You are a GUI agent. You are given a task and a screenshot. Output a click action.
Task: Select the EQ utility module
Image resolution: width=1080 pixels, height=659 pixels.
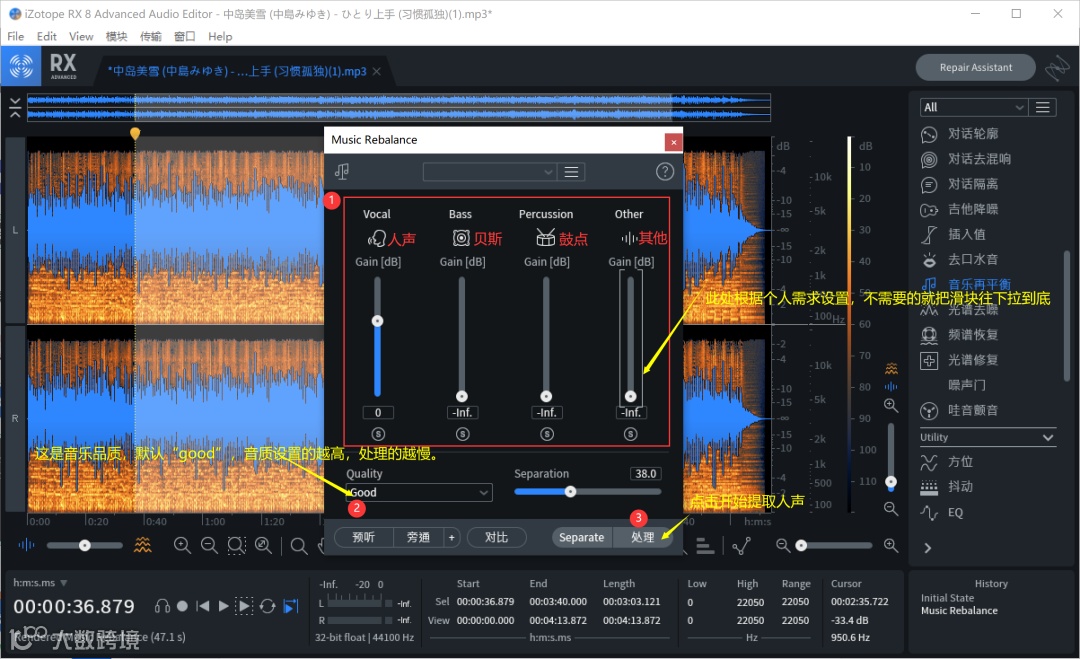[x=955, y=512]
